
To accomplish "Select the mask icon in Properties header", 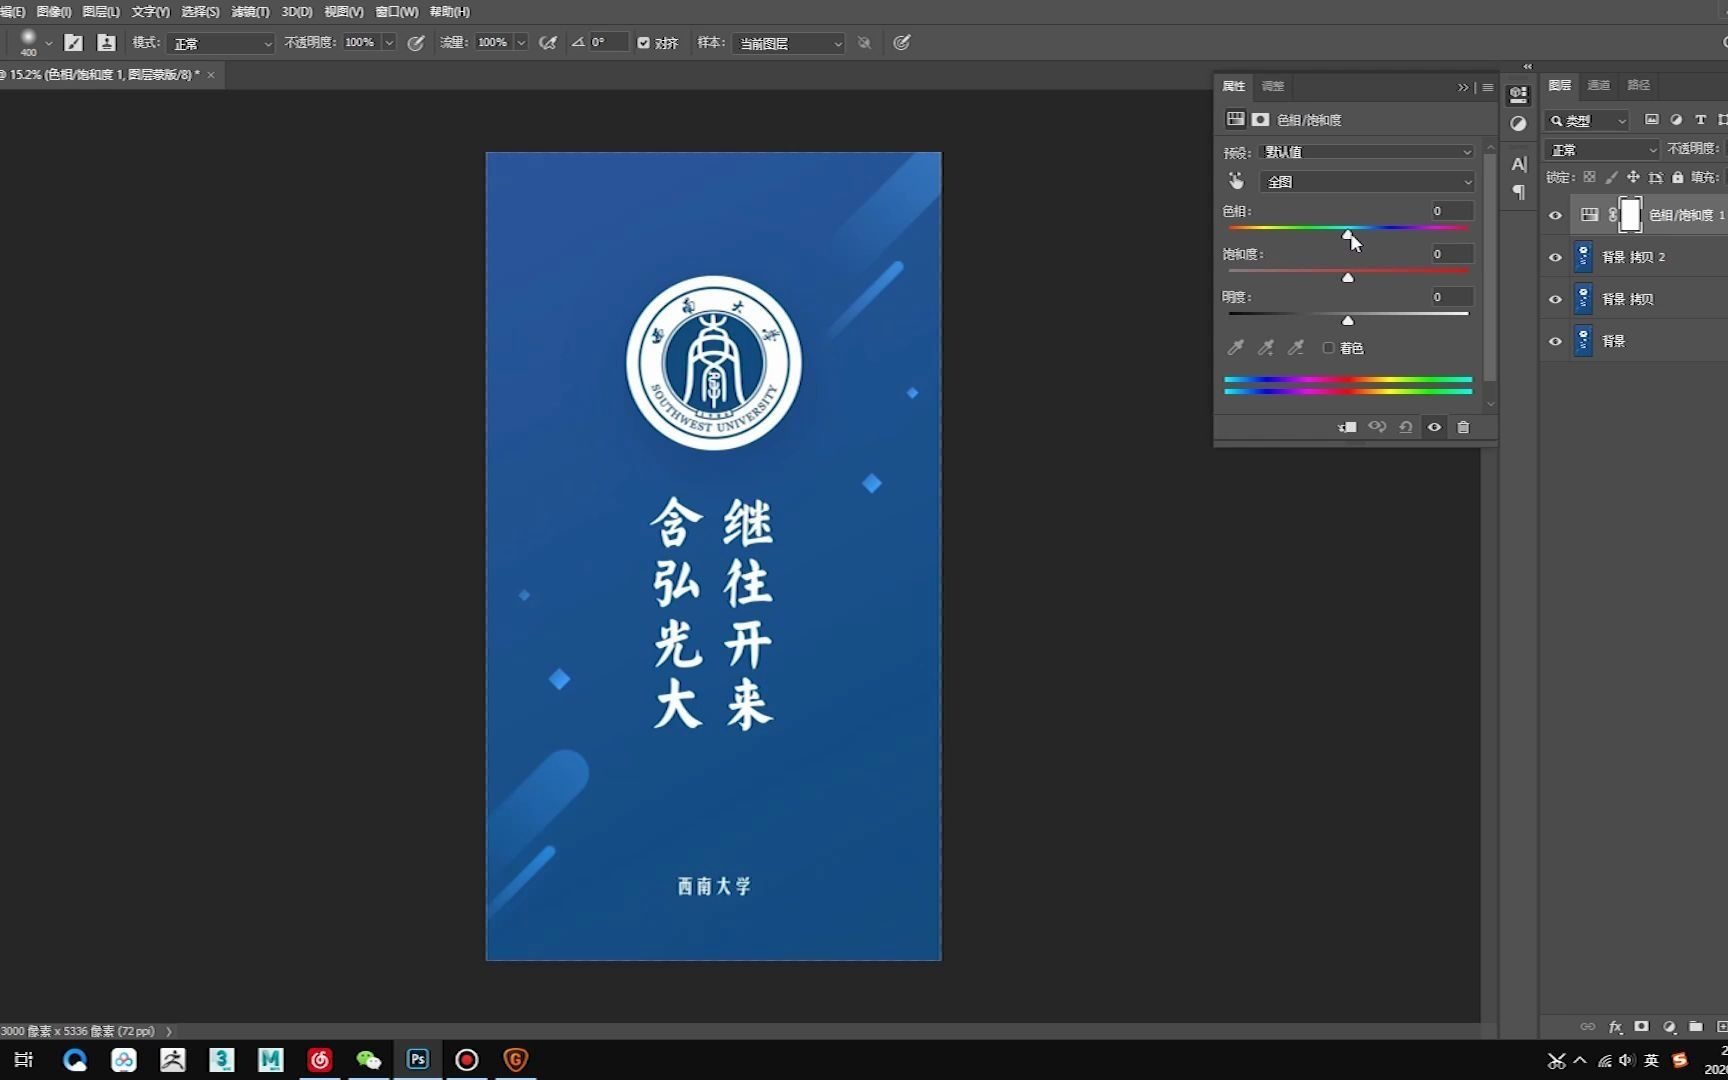I will (x=1260, y=119).
